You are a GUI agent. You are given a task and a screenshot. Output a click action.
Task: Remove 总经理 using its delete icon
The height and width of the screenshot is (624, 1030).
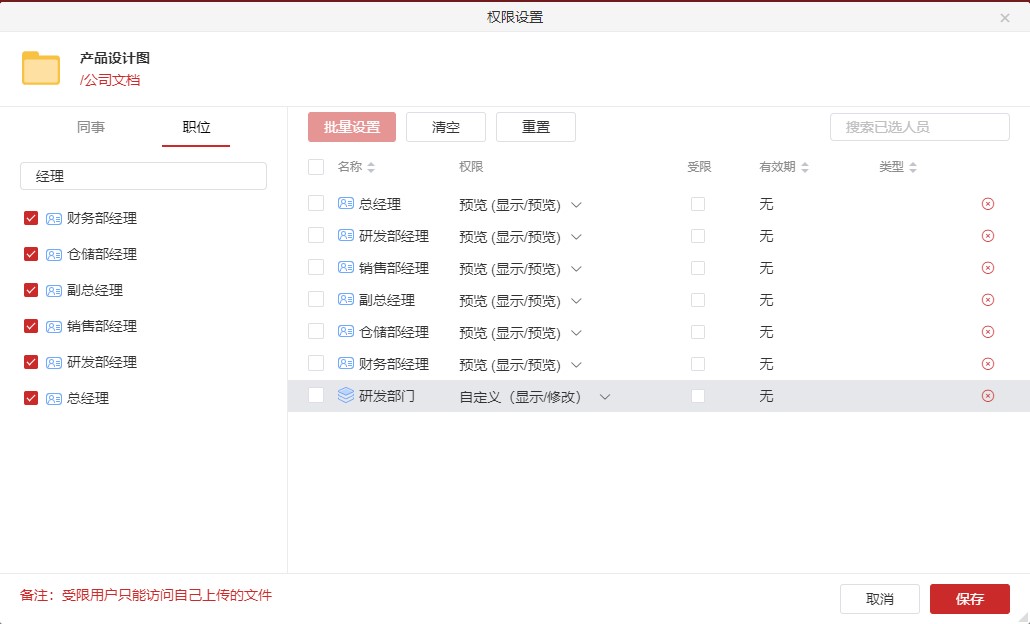pyautogui.click(x=988, y=204)
